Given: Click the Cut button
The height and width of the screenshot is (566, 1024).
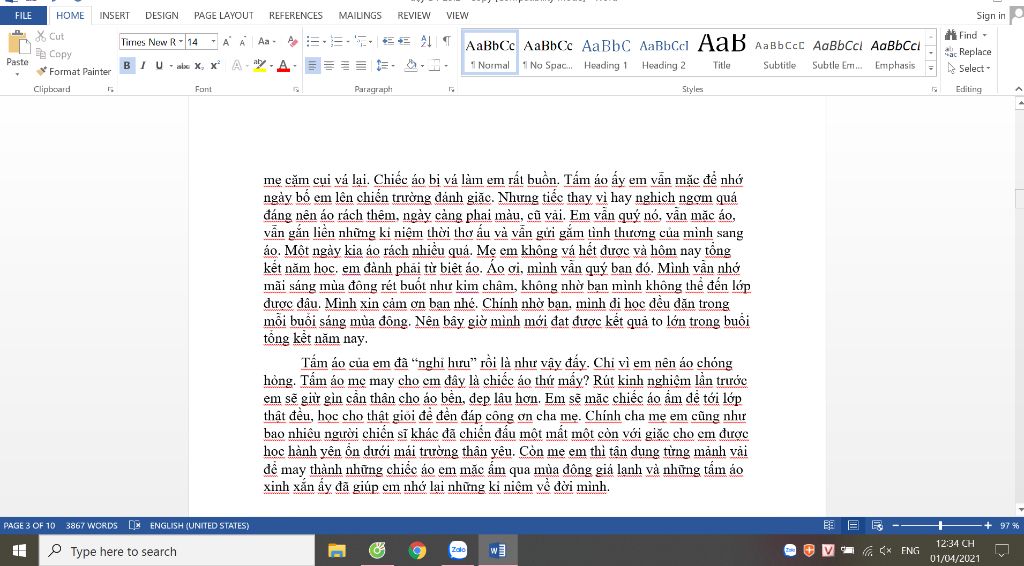Looking at the screenshot, I should pos(50,37).
